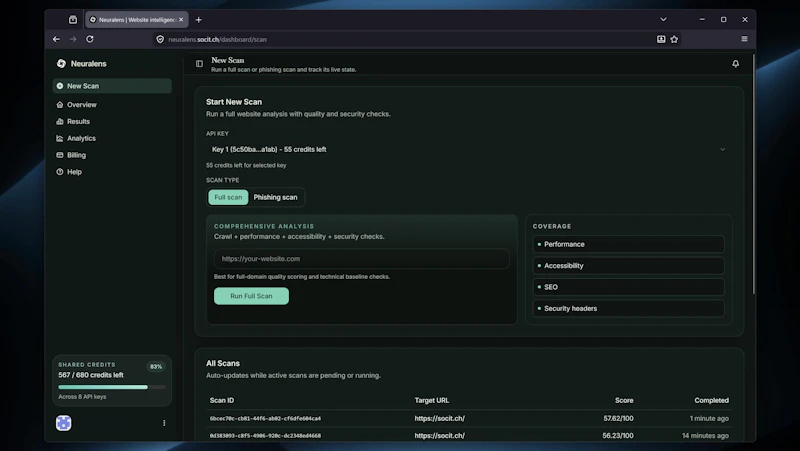Click scan ID starting with 0d383093
The image size is (800, 451).
click(x=265, y=436)
